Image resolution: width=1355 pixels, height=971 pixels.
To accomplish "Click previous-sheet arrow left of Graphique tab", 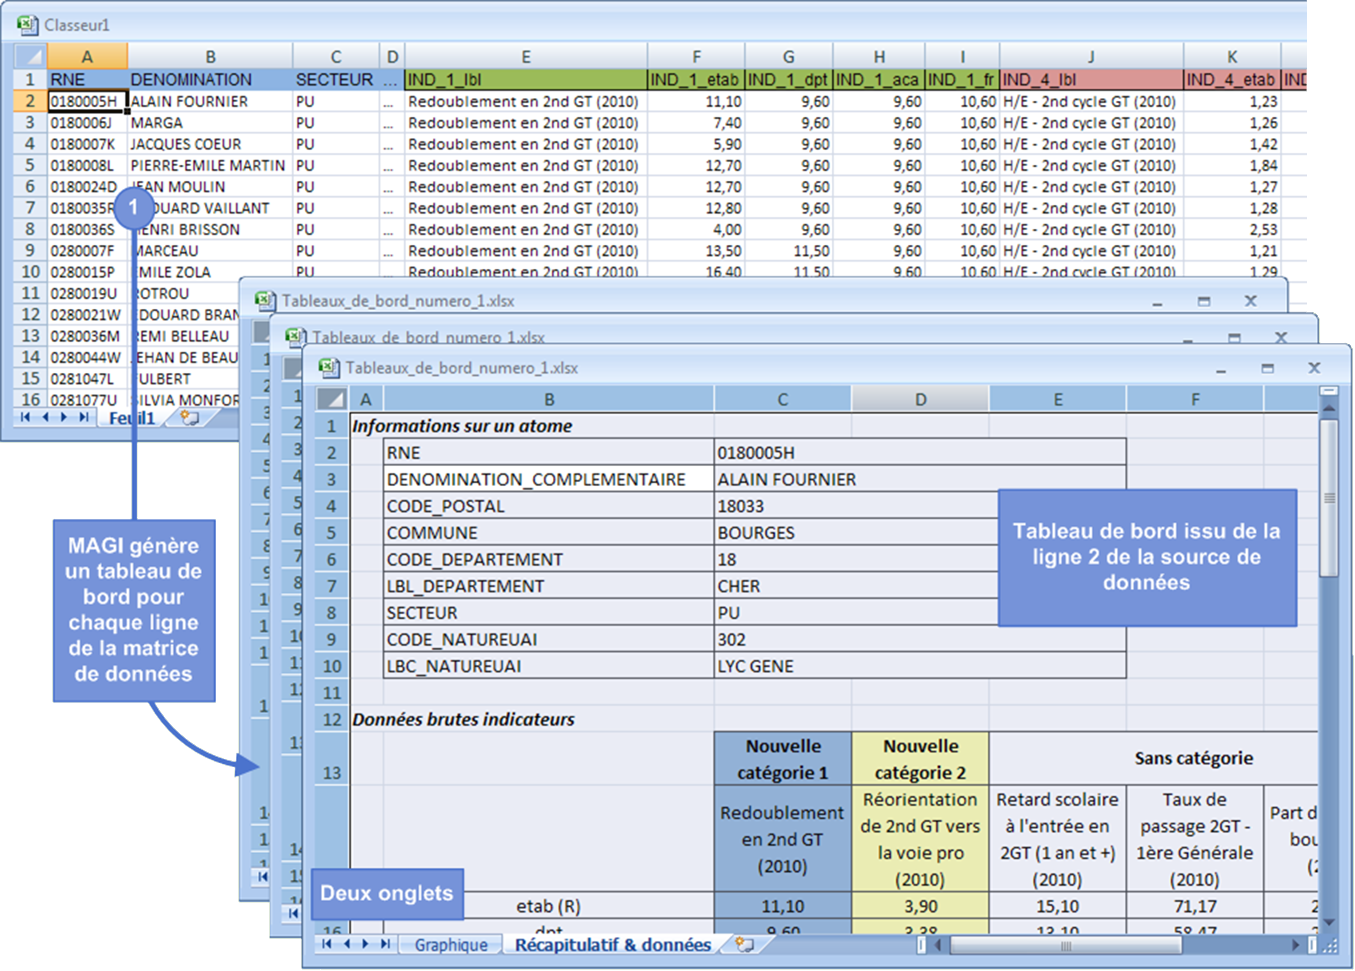I will (x=346, y=944).
